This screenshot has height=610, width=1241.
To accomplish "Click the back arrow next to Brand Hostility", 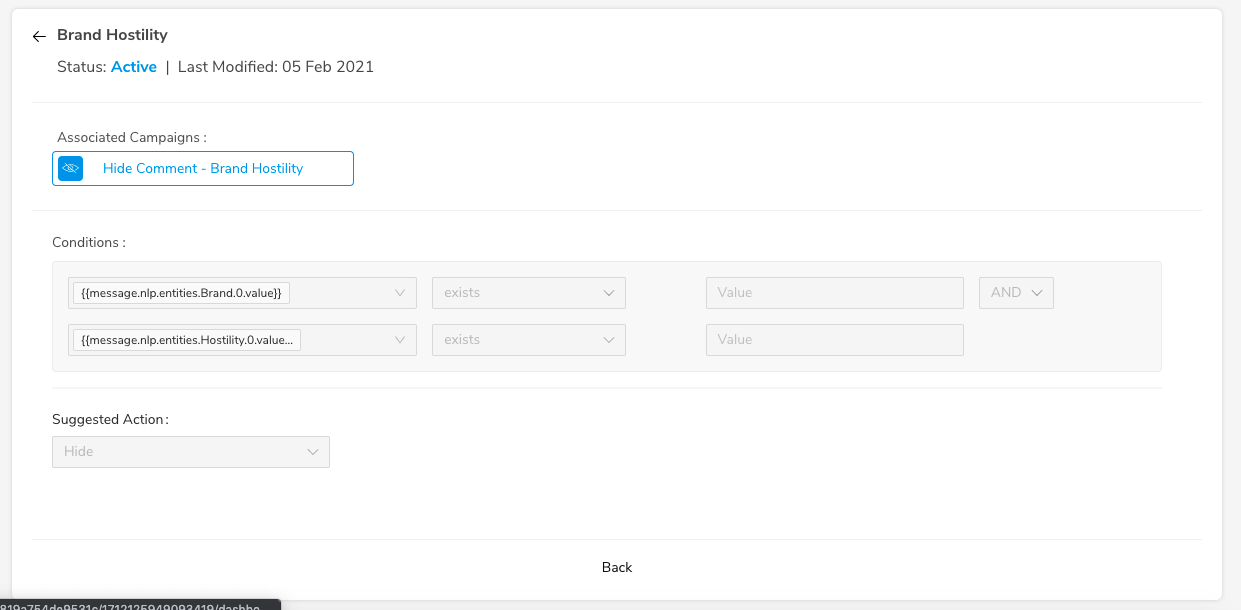I will pyautogui.click(x=39, y=36).
